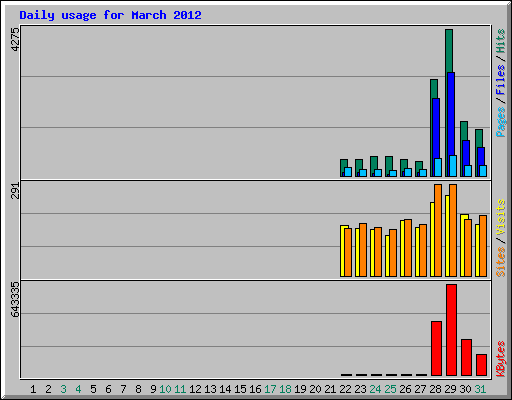512x400 pixels.
Task: Click the orange sites bar for day 28
Action: [438, 231]
